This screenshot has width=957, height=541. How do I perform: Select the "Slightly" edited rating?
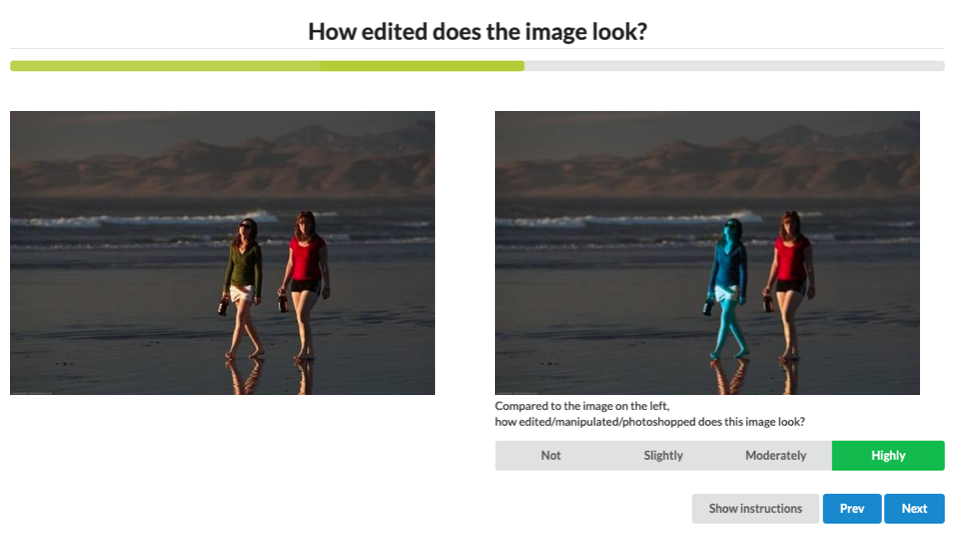[663, 456]
